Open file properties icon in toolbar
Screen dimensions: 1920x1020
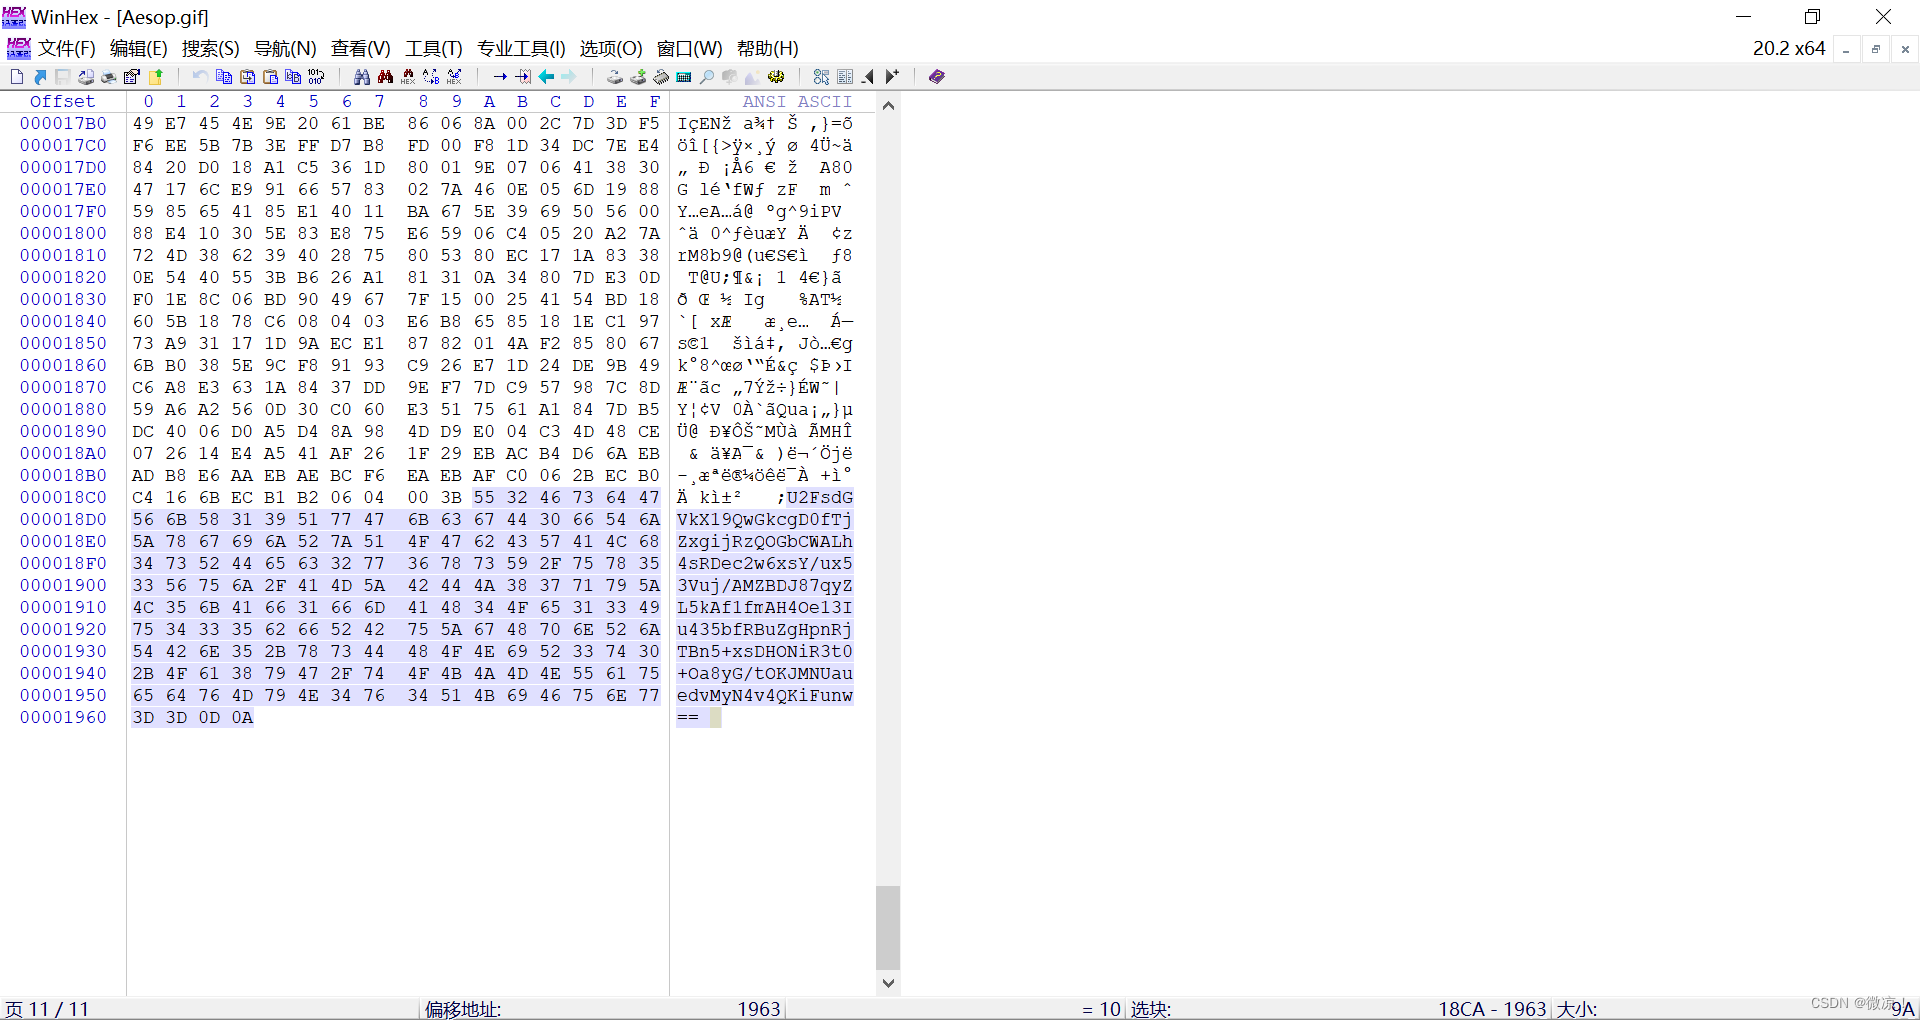click(131, 76)
